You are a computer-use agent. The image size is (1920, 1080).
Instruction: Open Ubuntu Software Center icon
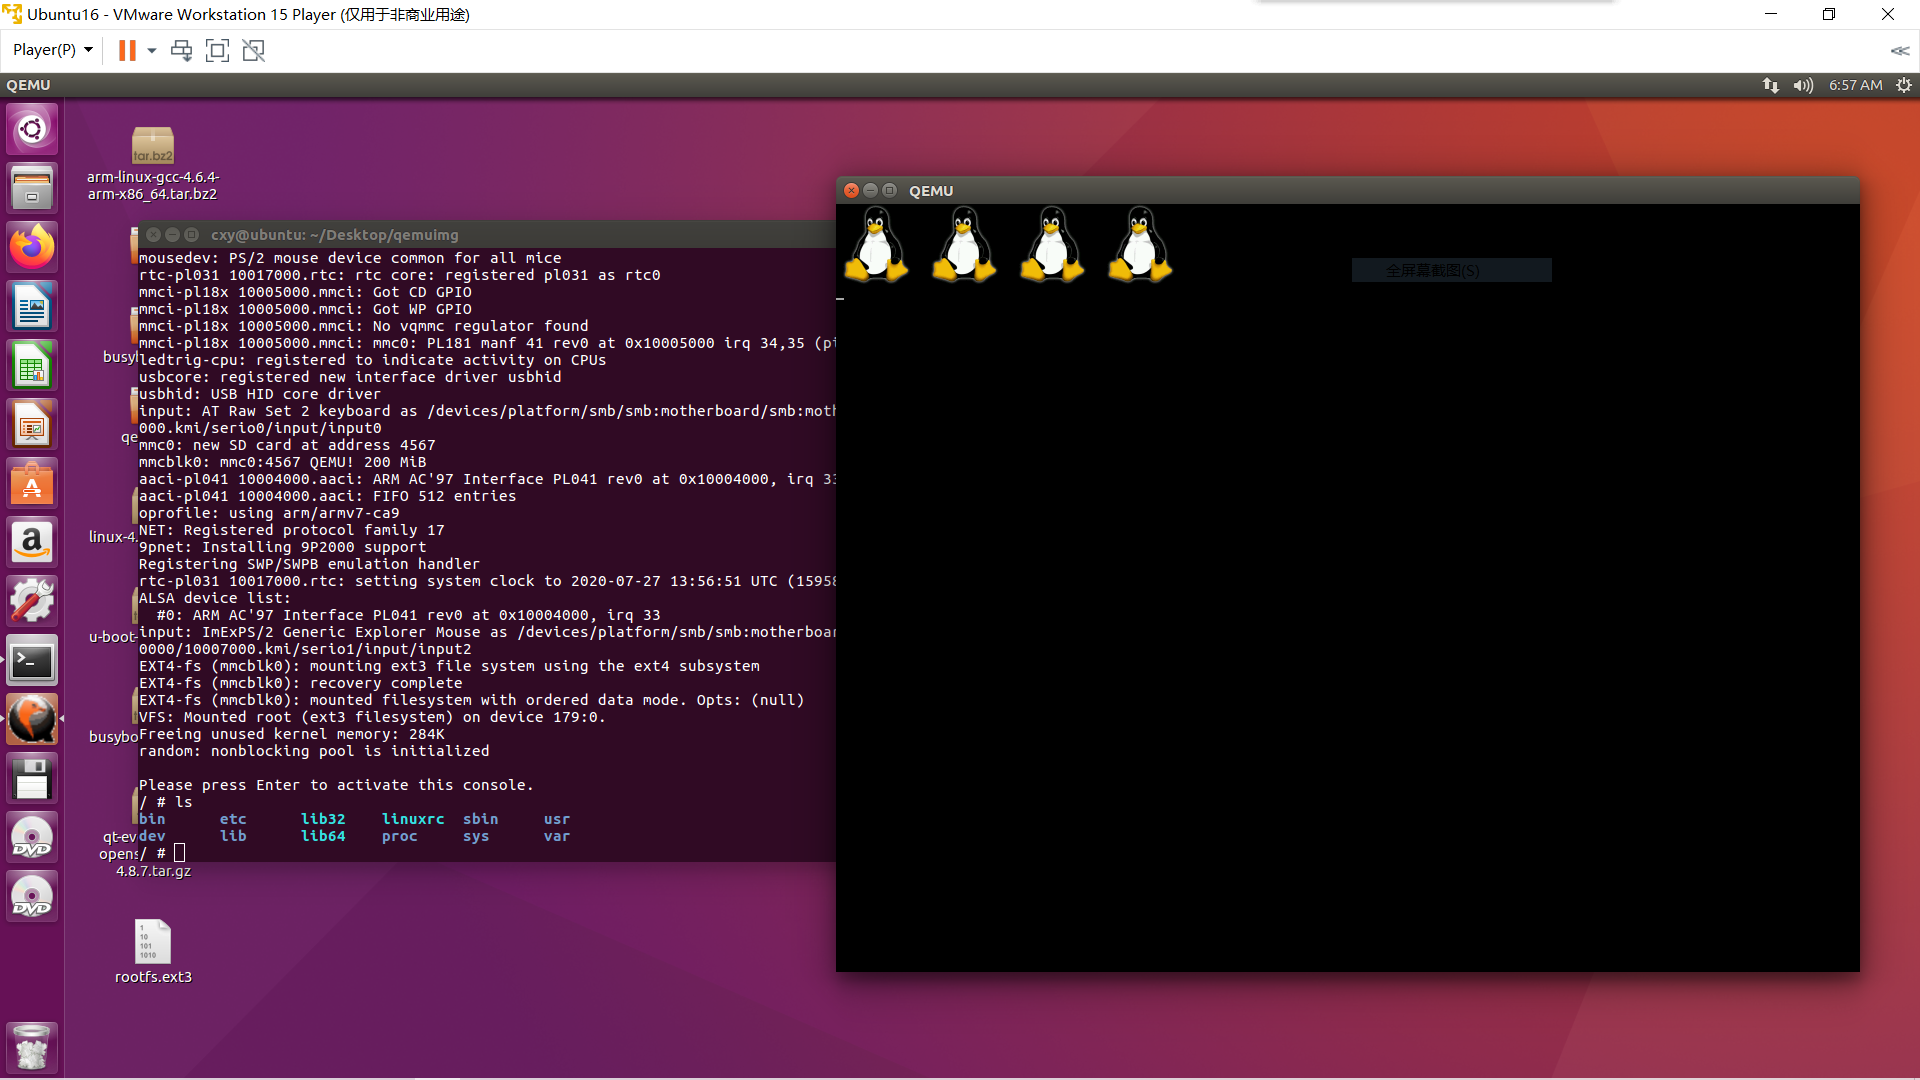pos(32,484)
